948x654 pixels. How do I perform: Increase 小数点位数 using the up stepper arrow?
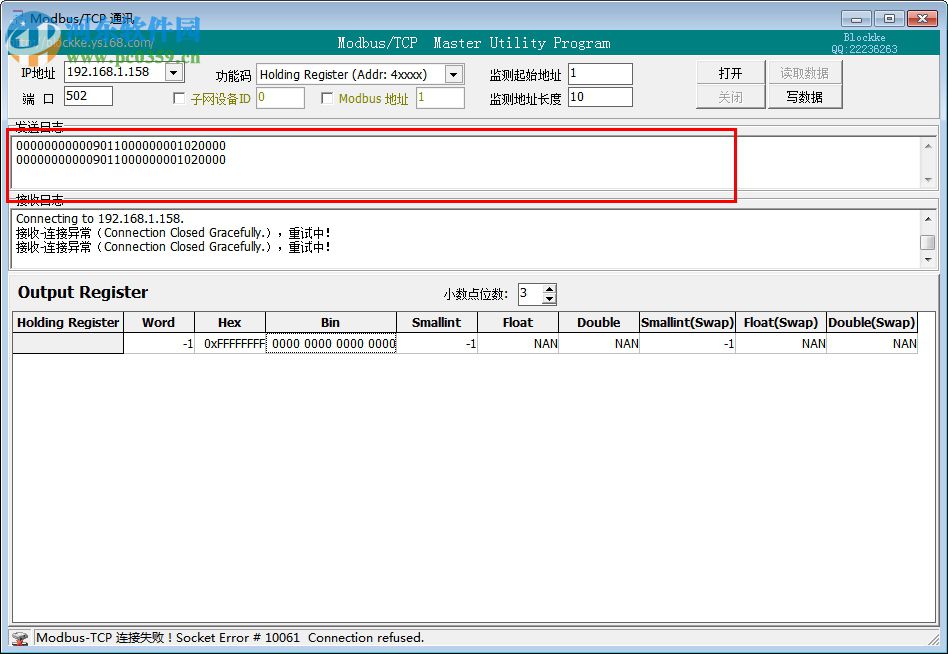(x=551, y=289)
